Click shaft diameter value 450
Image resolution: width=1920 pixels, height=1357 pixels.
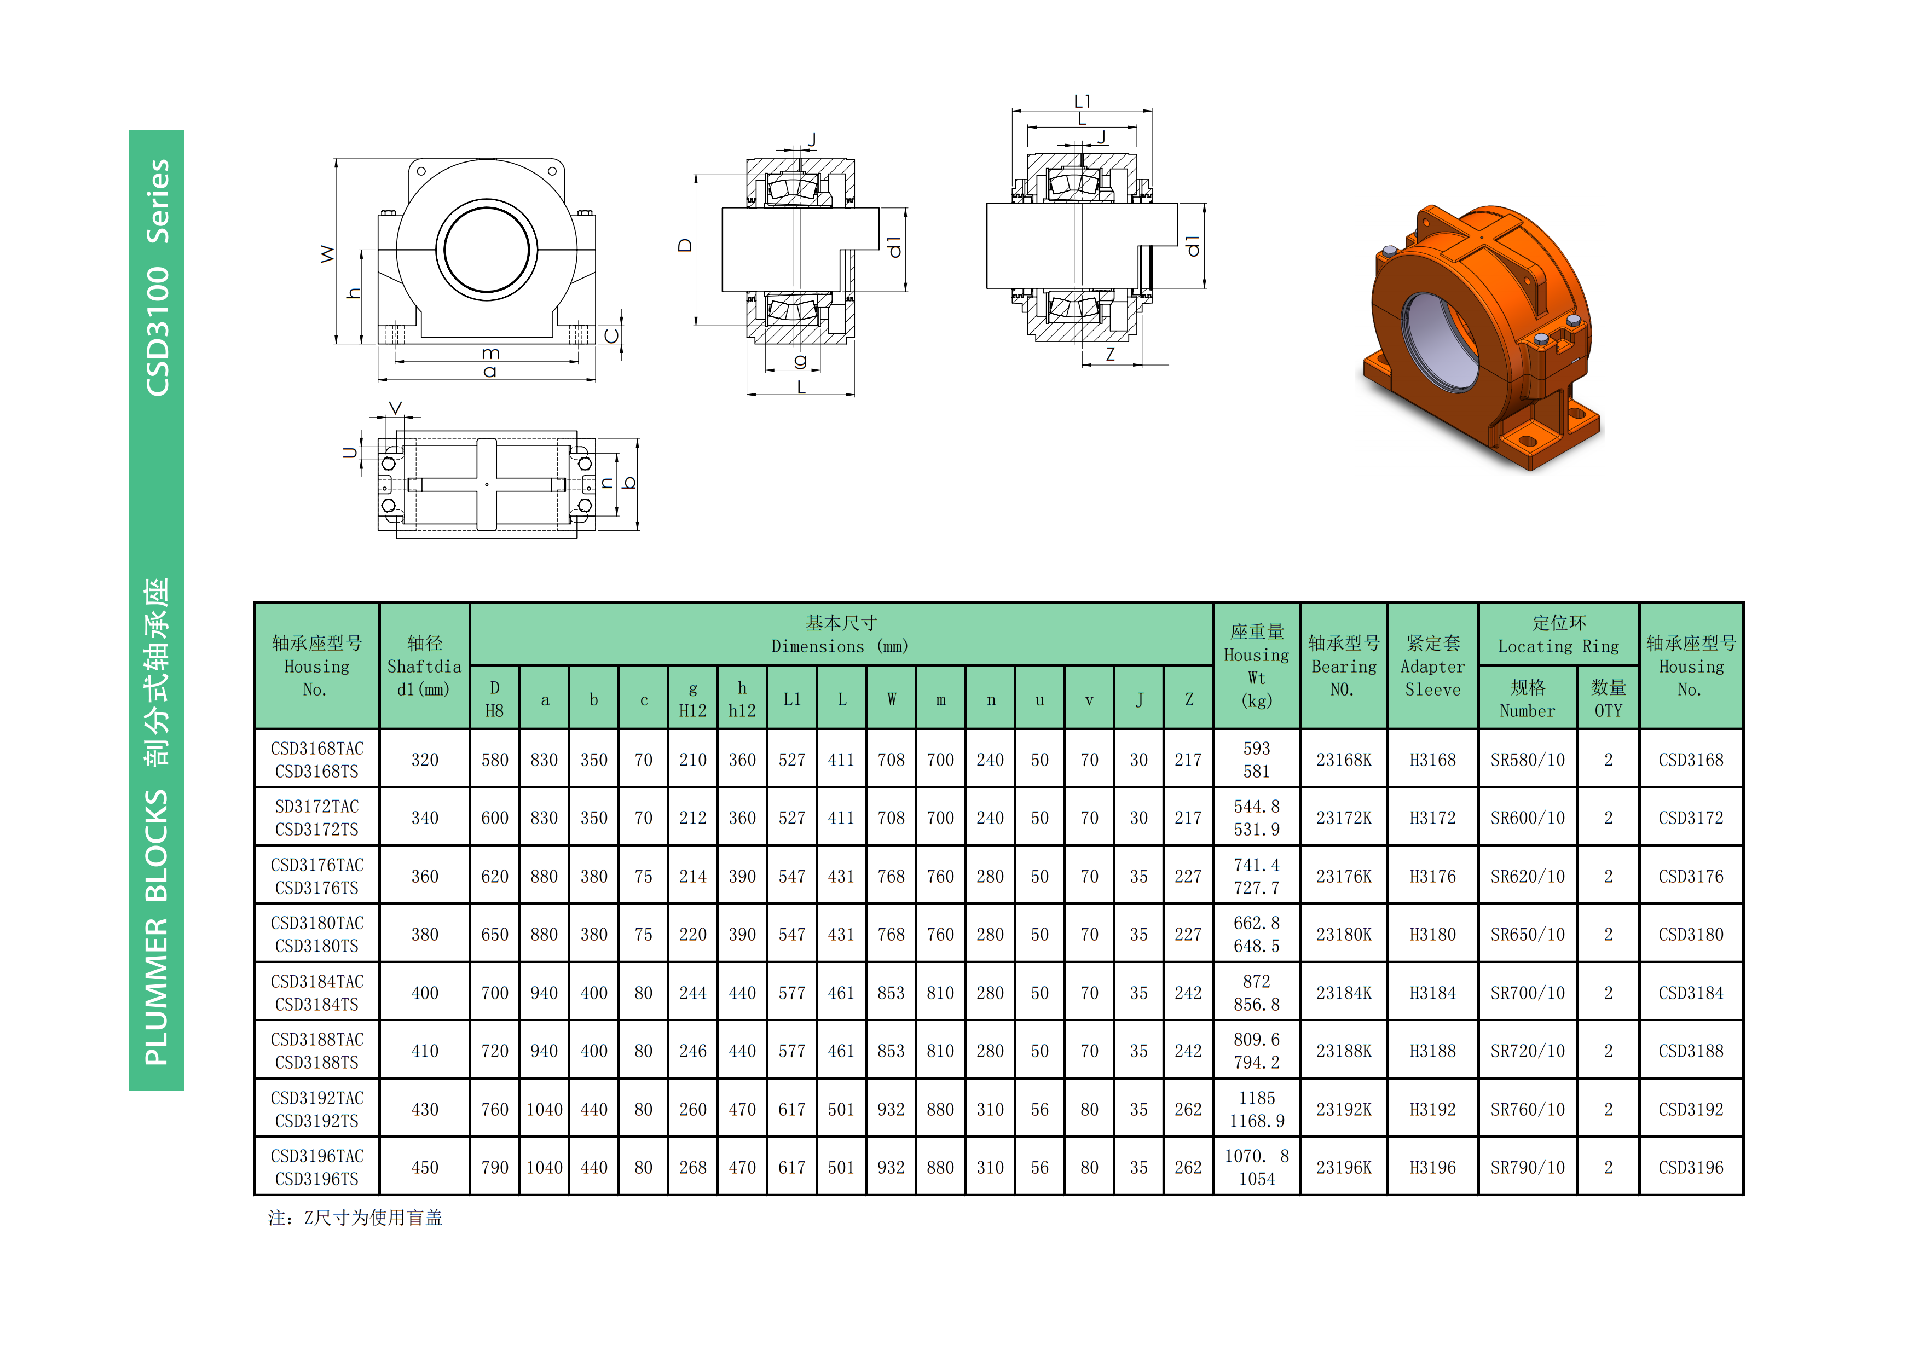425,1167
